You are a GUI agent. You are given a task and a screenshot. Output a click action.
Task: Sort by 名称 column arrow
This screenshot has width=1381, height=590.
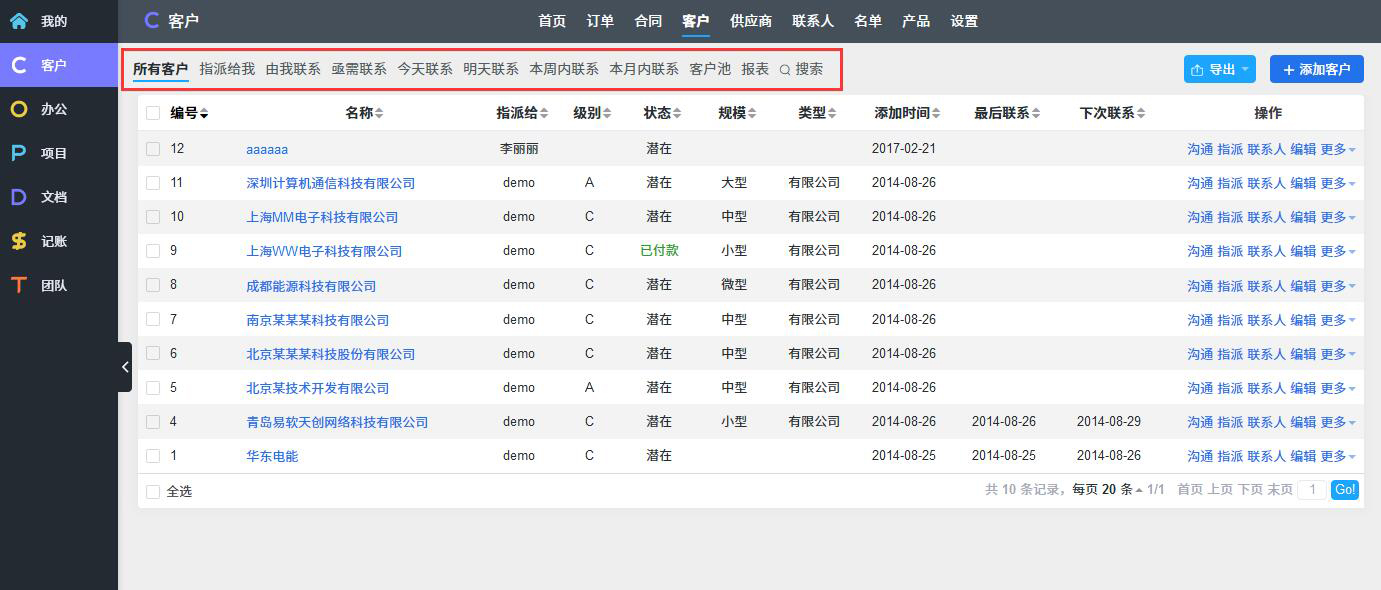(379, 114)
